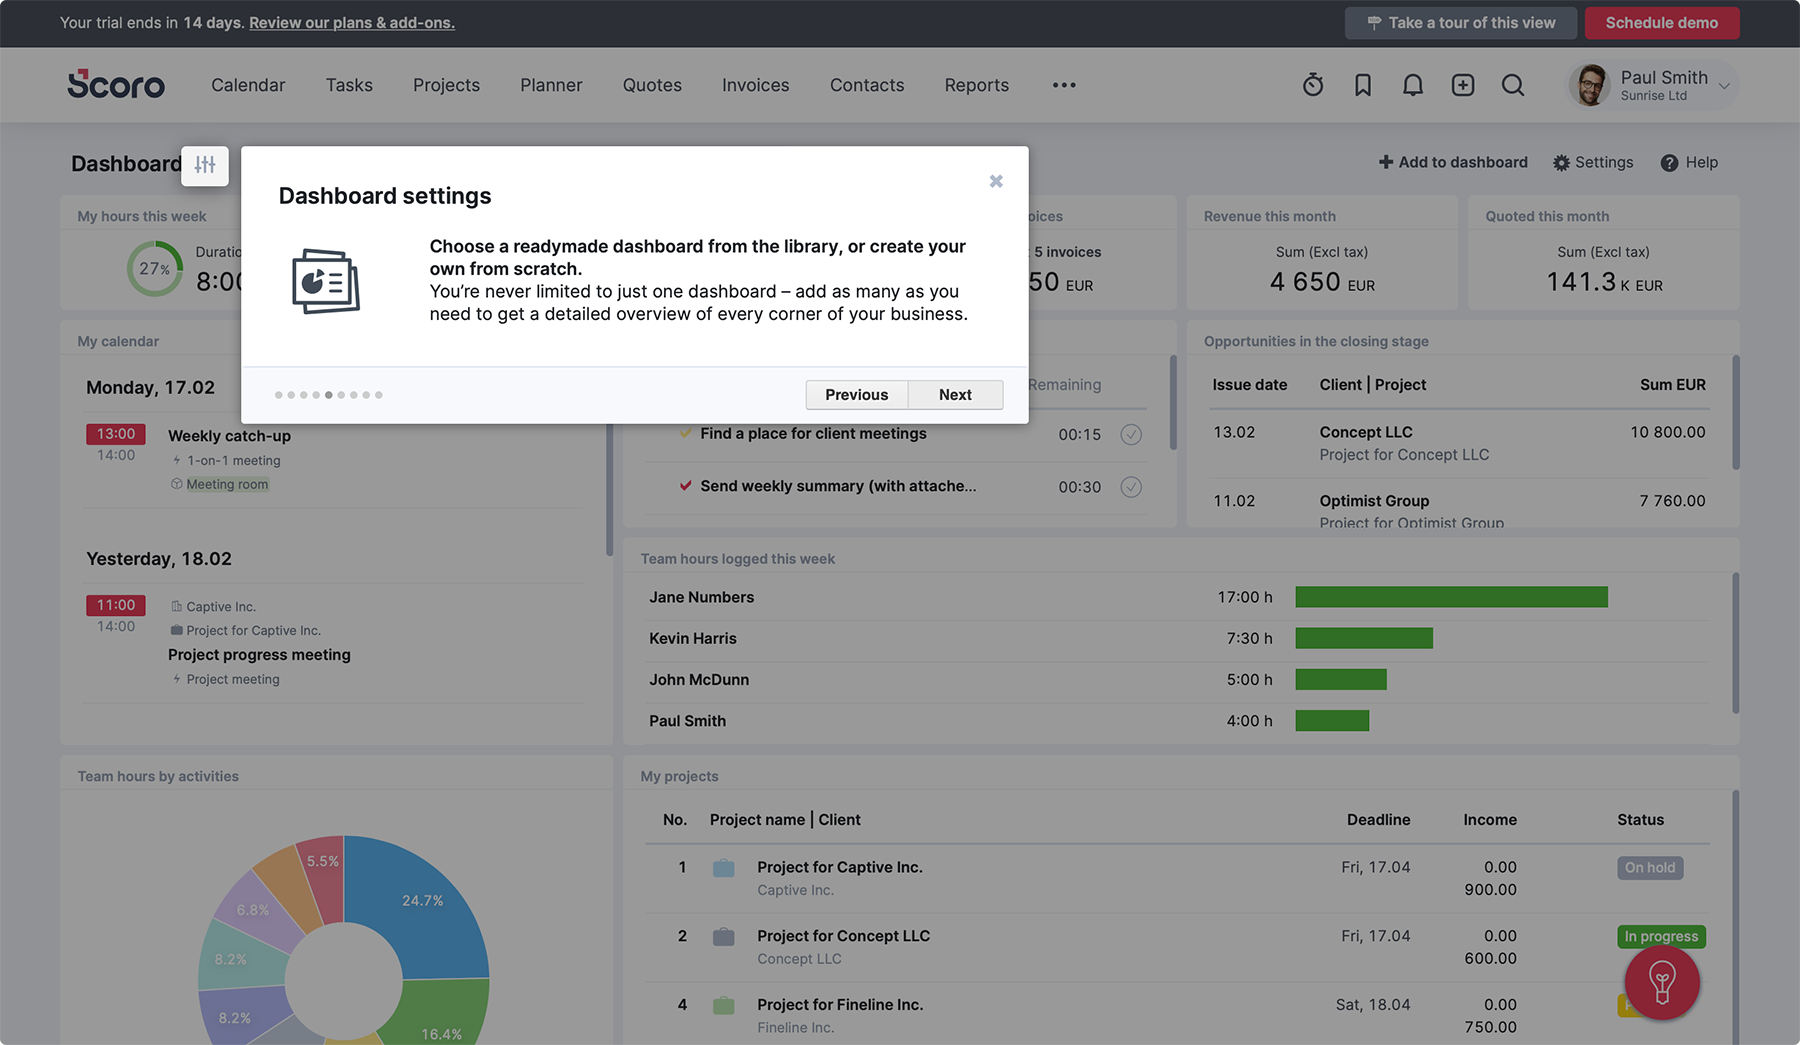1800x1045 pixels.
Task: Open the bookmarks icon in the header
Action: point(1363,85)
